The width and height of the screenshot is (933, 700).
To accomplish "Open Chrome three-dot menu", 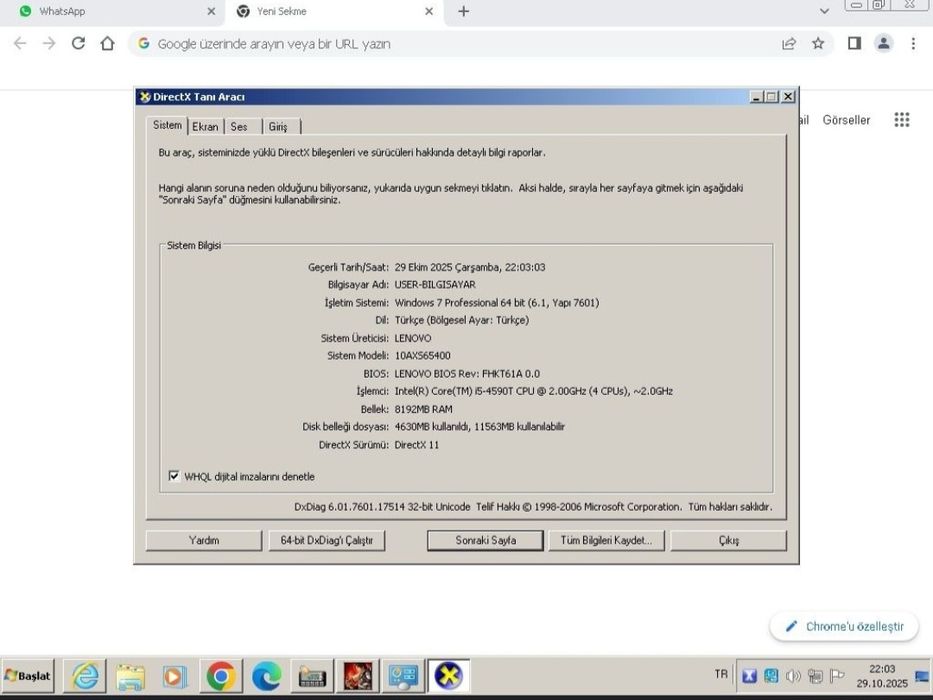I will (x=913, y=43).
